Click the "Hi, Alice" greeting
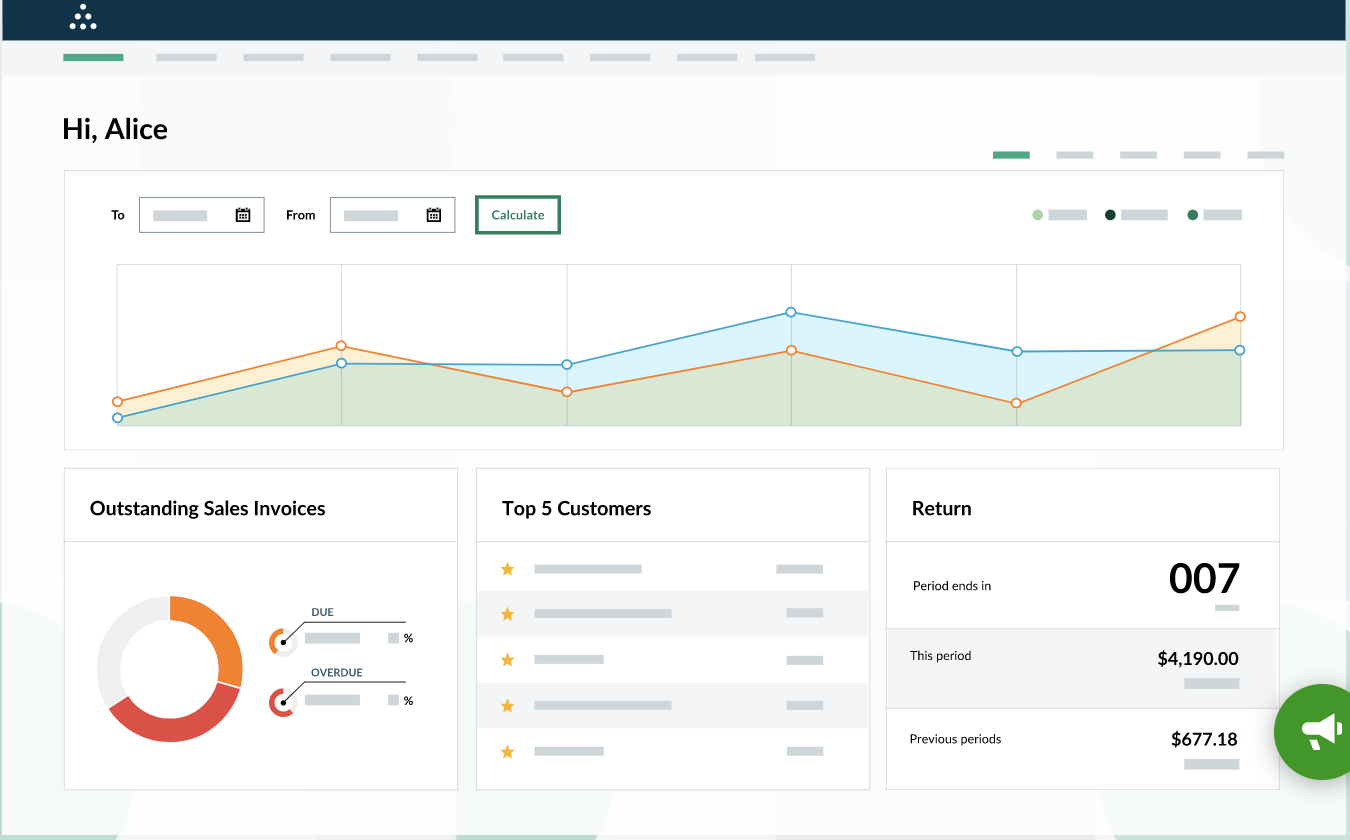Screen dimensions: 1350x840 115,129
